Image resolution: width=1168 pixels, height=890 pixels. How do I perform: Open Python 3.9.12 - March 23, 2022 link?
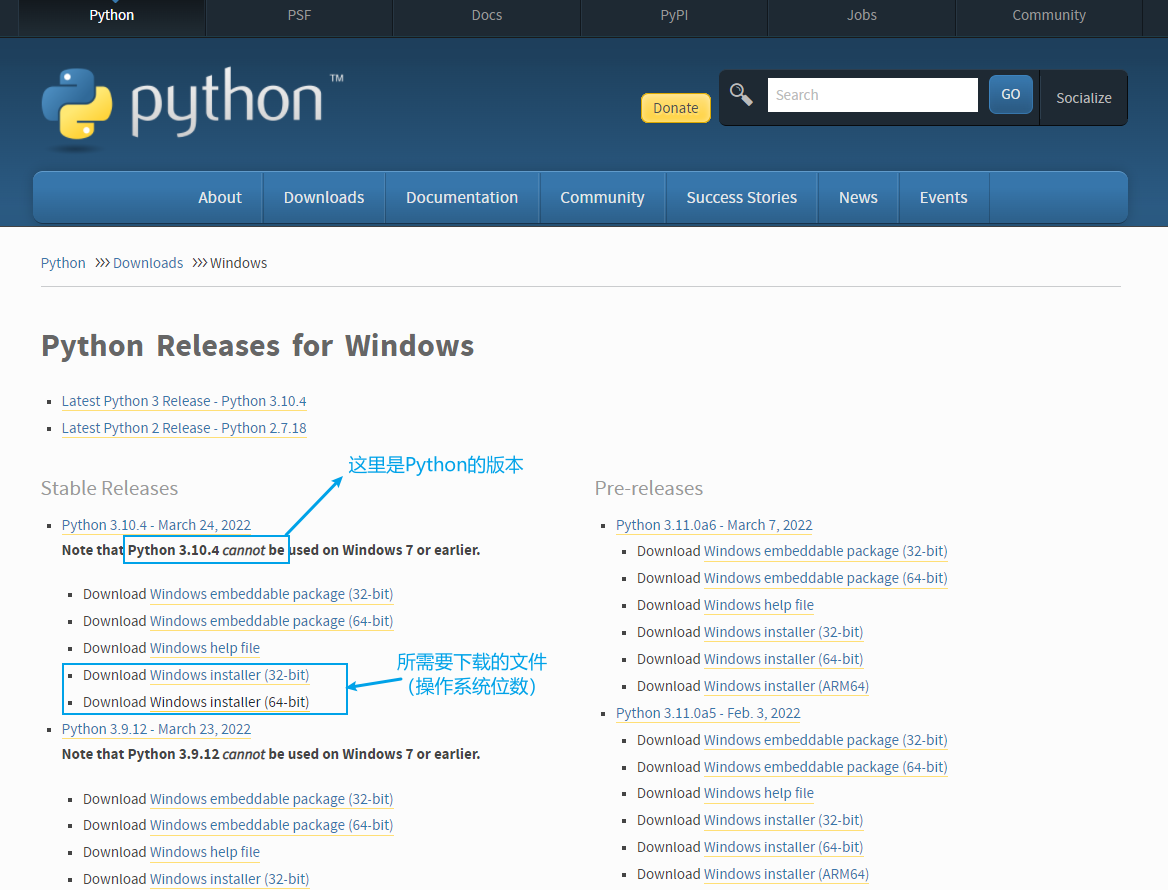pyautogui.click(x=156, y=729)
